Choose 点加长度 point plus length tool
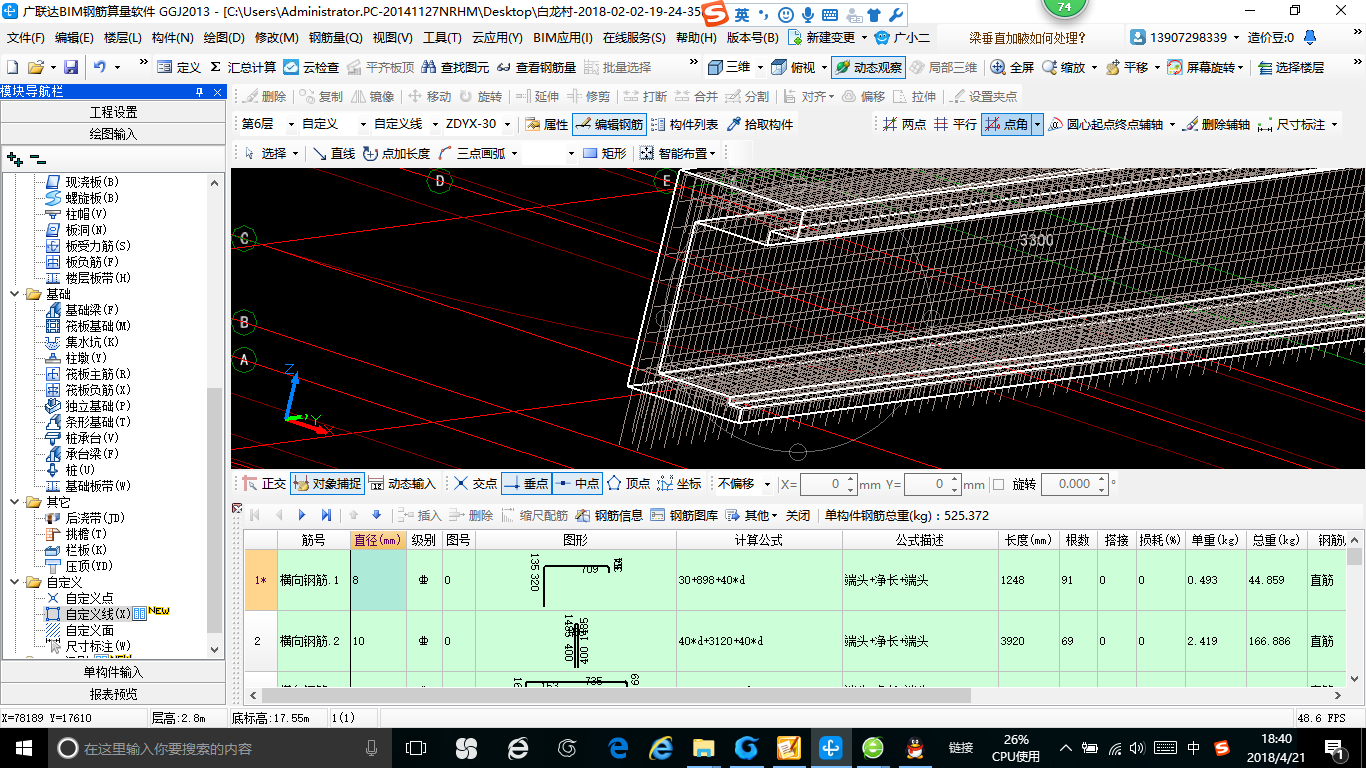Screen dimensions: 1366x768 coord(396,153)
